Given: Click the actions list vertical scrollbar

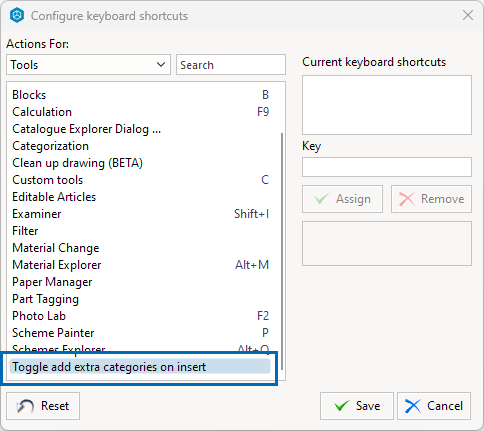Looking at the screenshot, I should pos(282,251).
